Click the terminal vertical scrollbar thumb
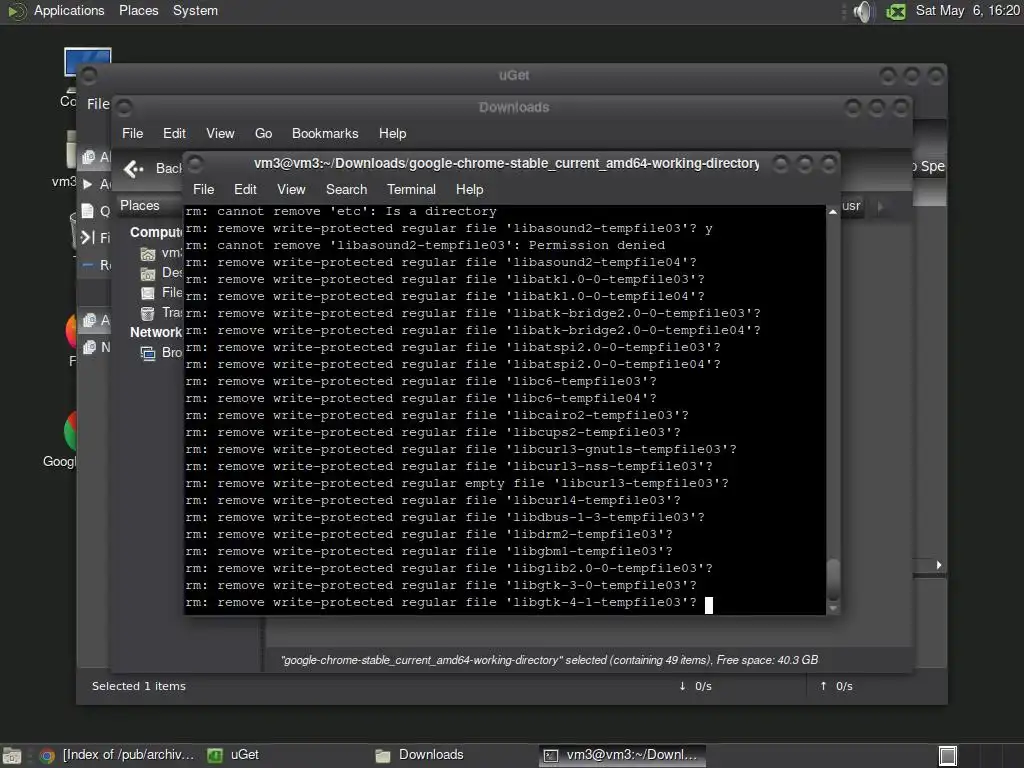The width and height of the screenshot is (1024, 768). coord(833,579)
